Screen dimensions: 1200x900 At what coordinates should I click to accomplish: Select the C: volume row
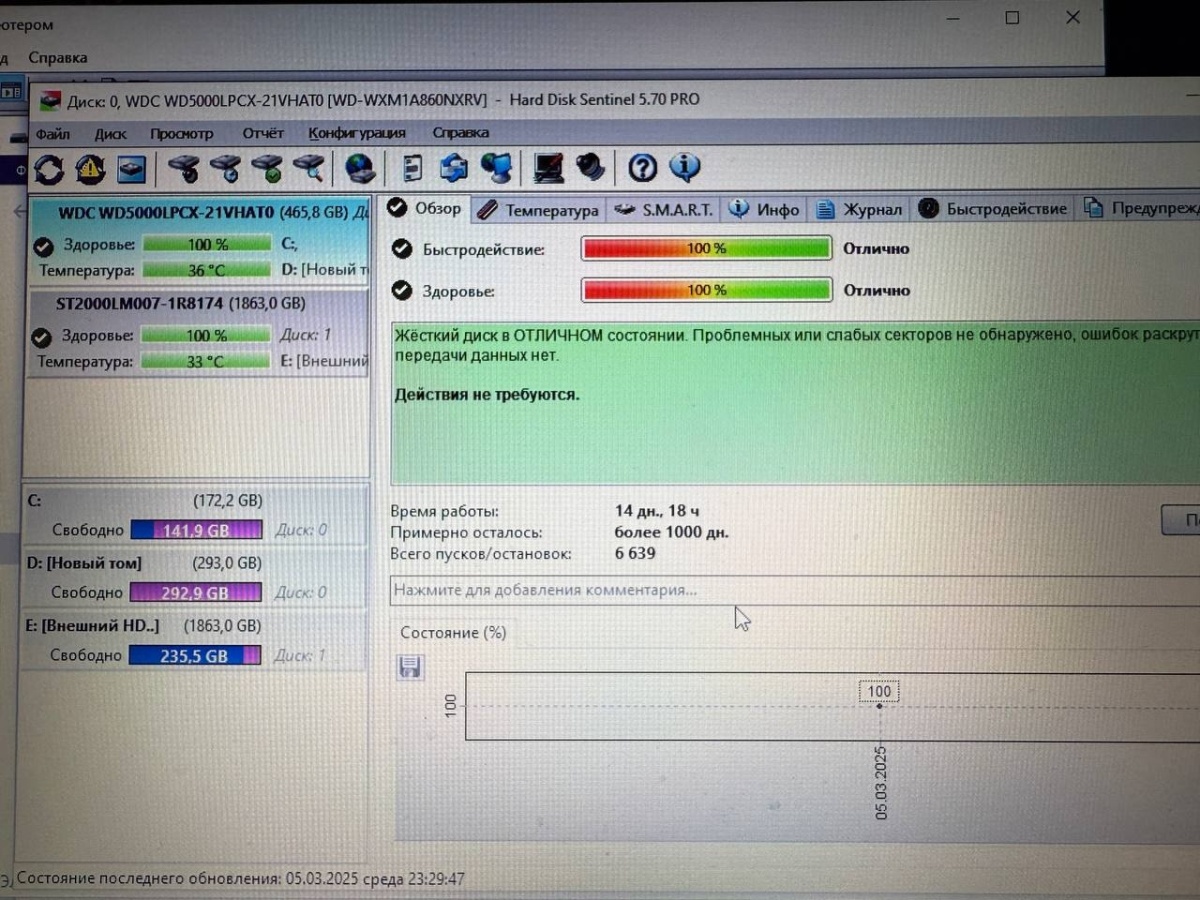click(194, 514)
